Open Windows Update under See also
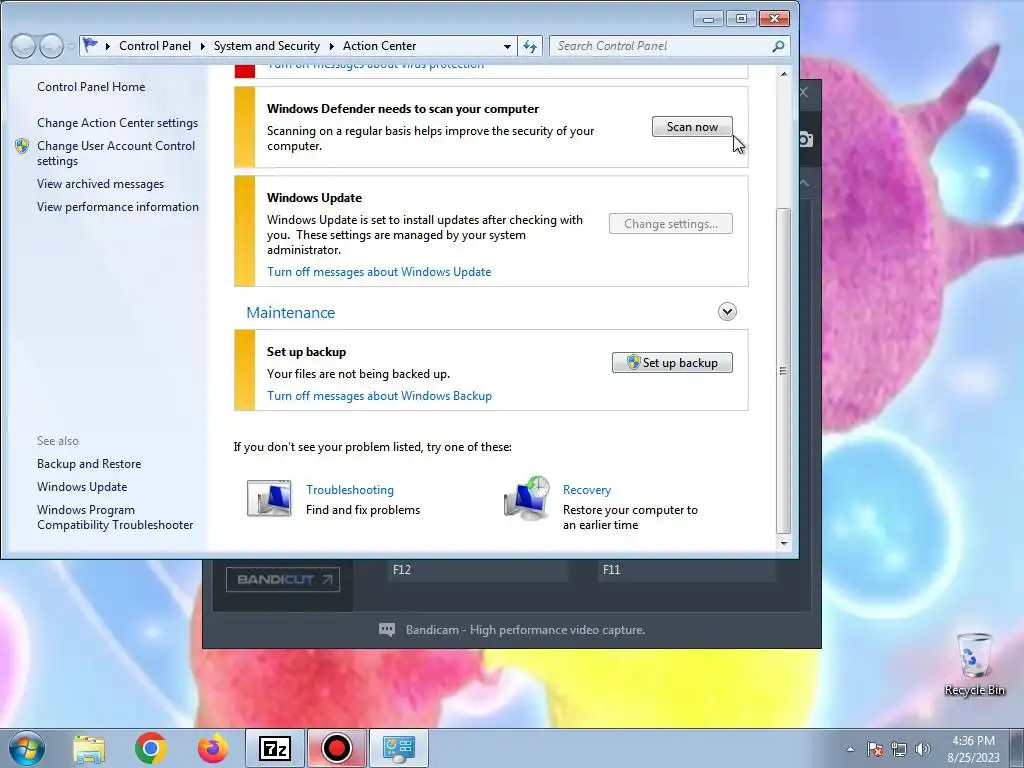1024x768 pixels. (x=82, y=487)
